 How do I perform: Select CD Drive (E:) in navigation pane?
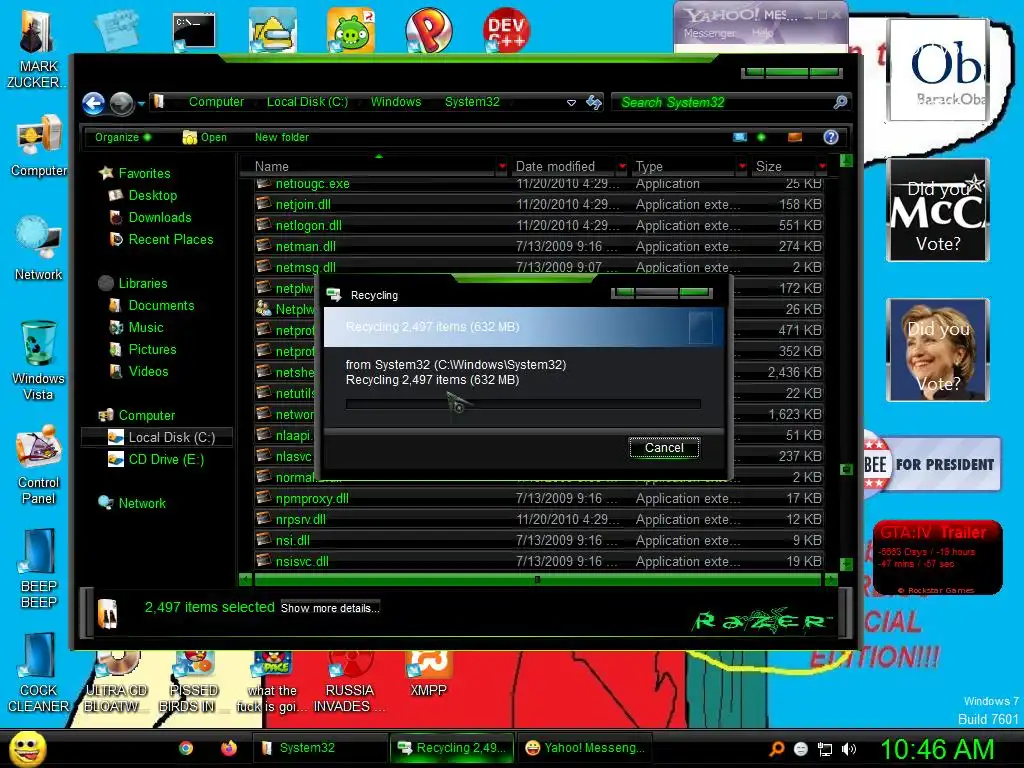(x=166, y=460)
